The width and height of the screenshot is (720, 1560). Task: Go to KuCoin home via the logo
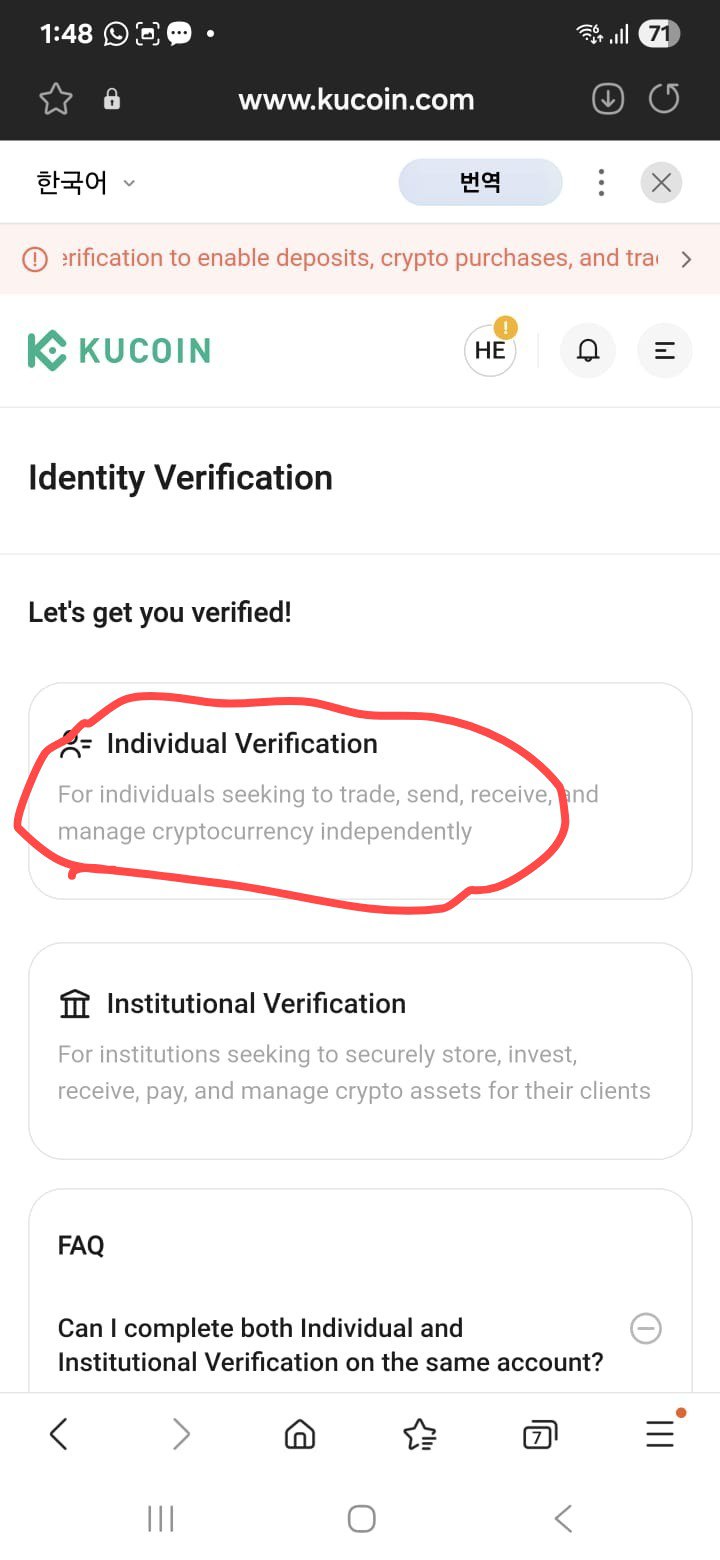119,351
